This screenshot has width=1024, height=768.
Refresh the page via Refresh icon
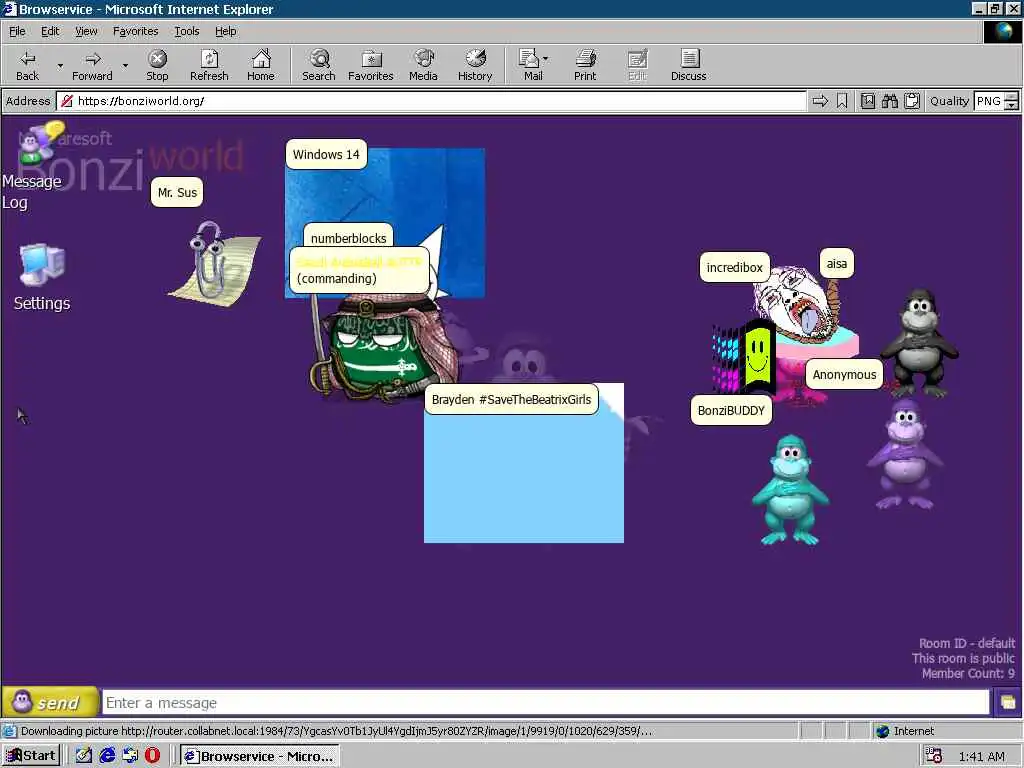pos(209,65)
